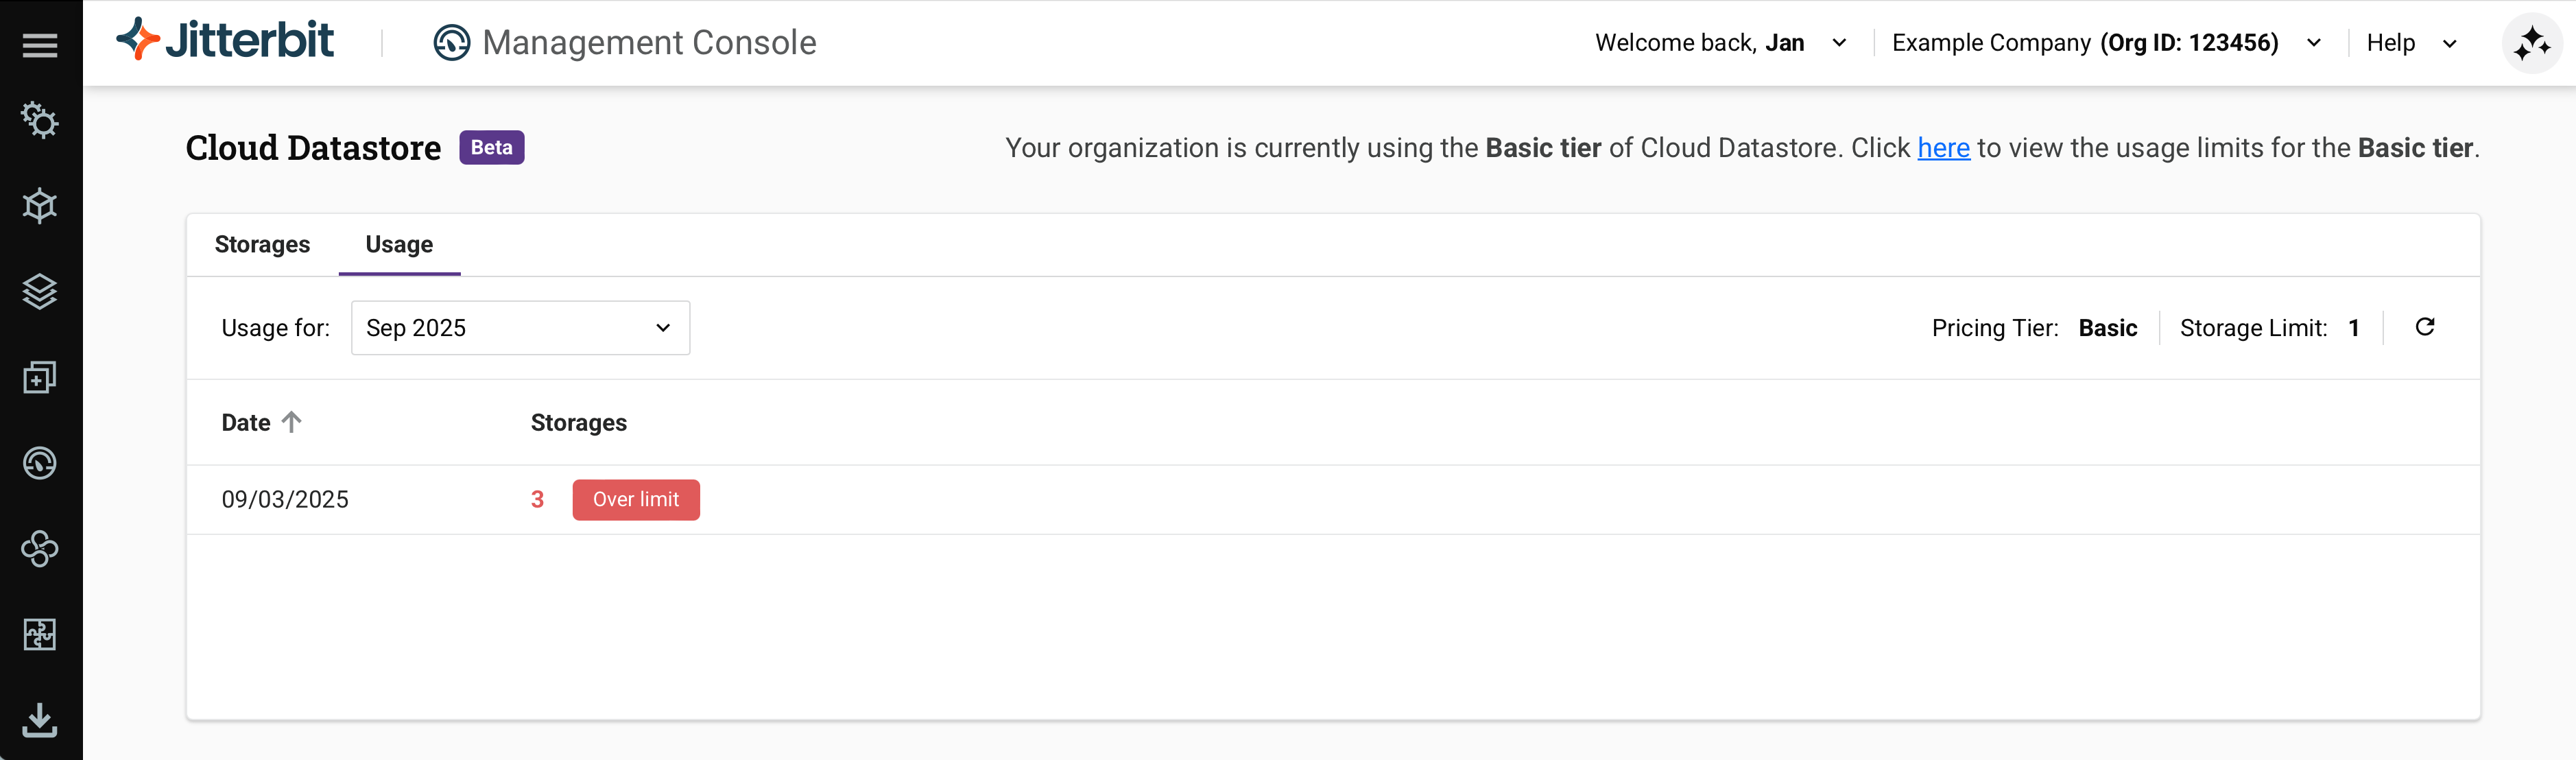
Task: Open the hexagon-cube sidebar icon
Action: (40, 206)
